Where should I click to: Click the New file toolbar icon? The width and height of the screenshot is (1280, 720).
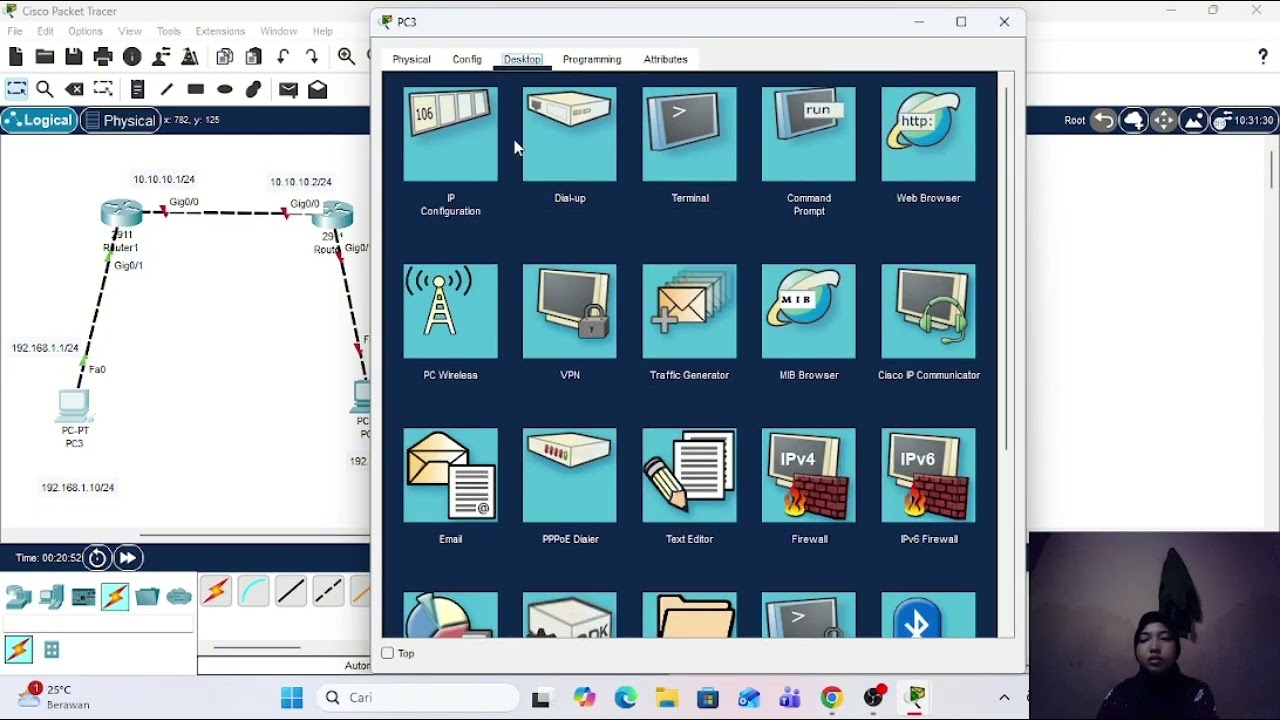pyautogui.click(x=16, y=57)
